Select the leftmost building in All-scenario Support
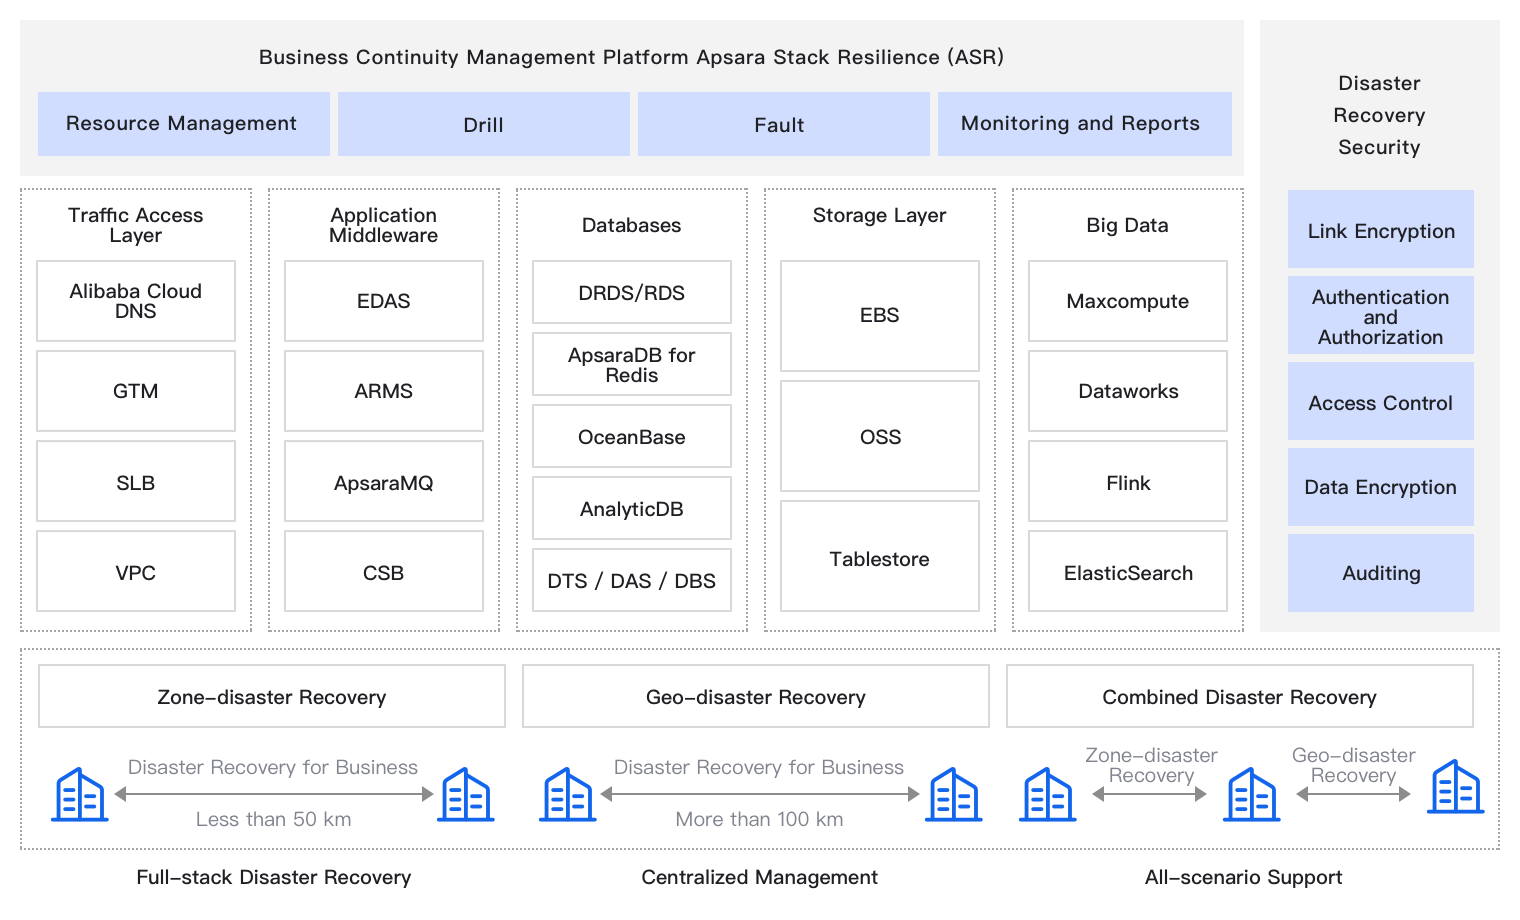Image resolution: width=1520 pixels, height=920 pixels. [1047, 795]
